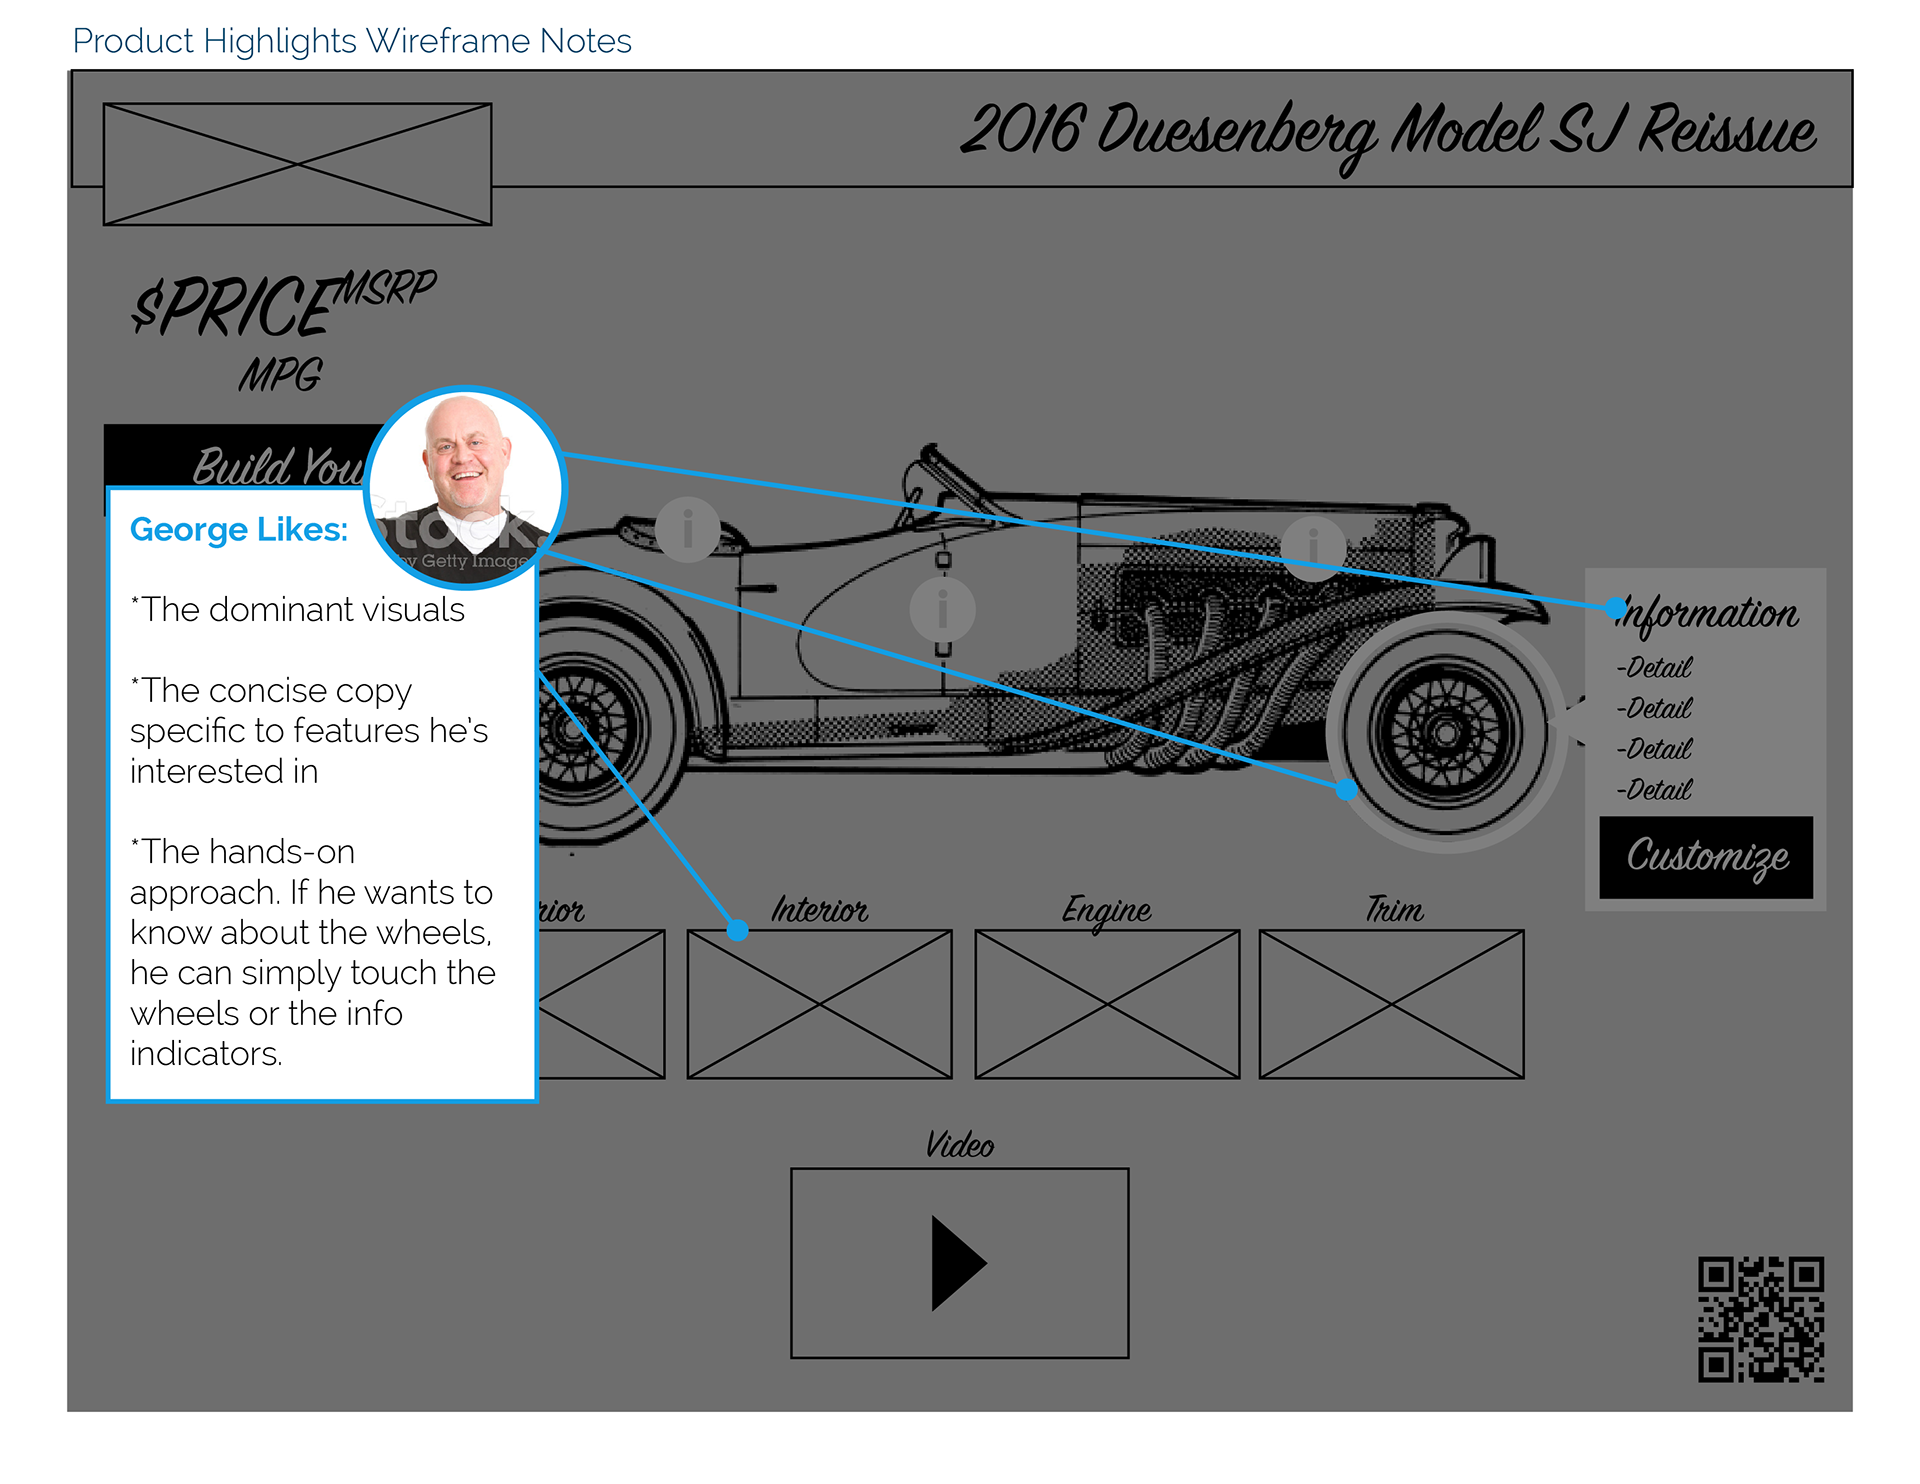The height and width of the screenshot is (1484, 1920).
Task: Click the $PRICE MSRP text
Action: 284,303
